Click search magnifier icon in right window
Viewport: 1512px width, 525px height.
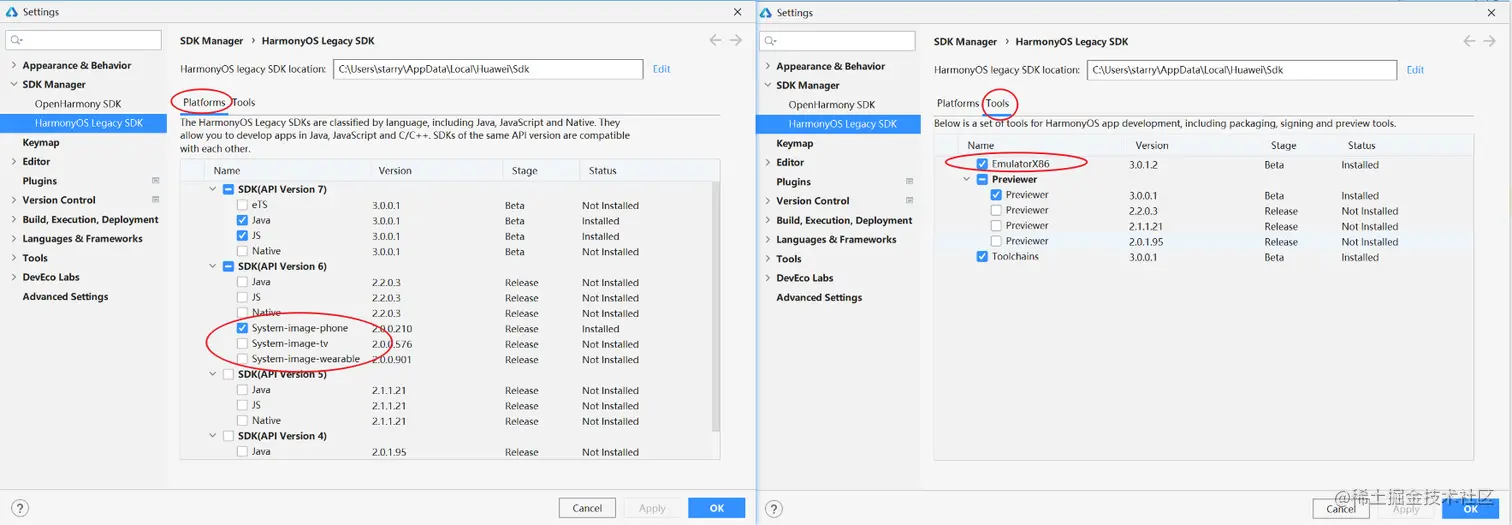point(771,41)
